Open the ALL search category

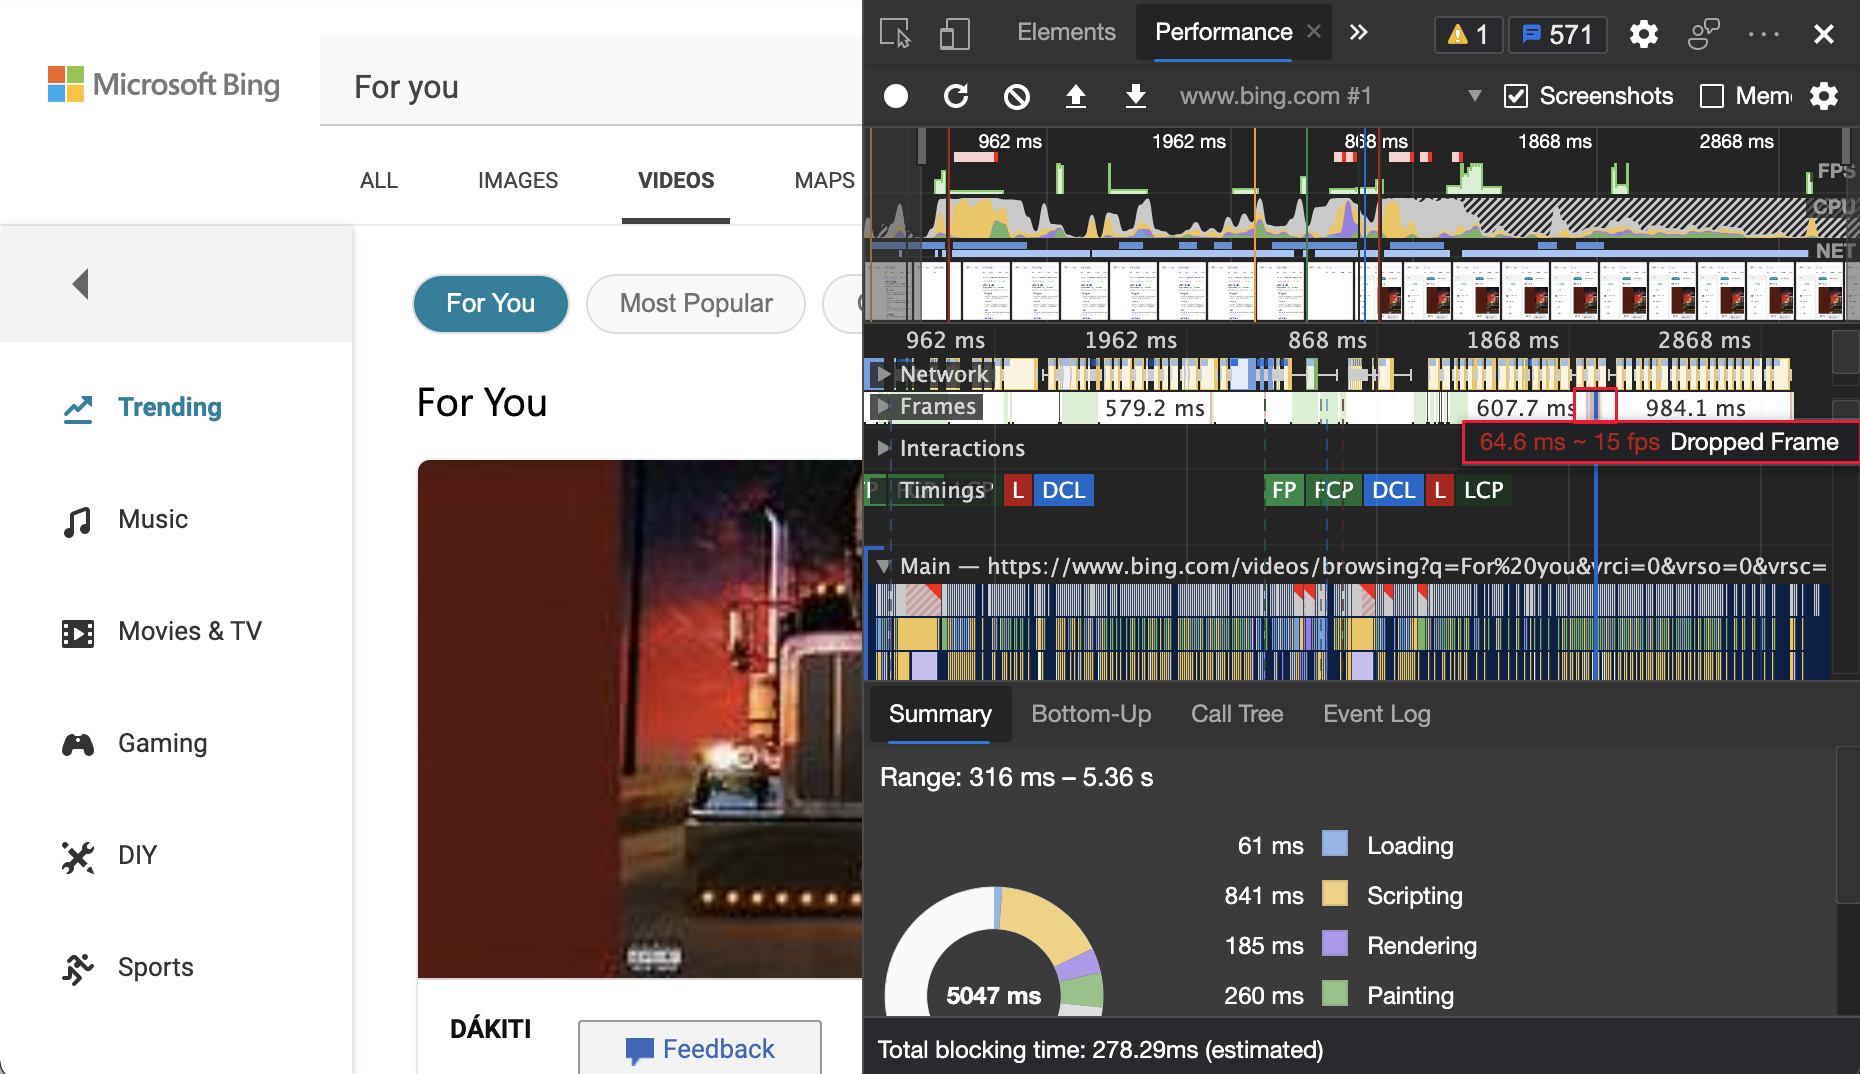379,181
